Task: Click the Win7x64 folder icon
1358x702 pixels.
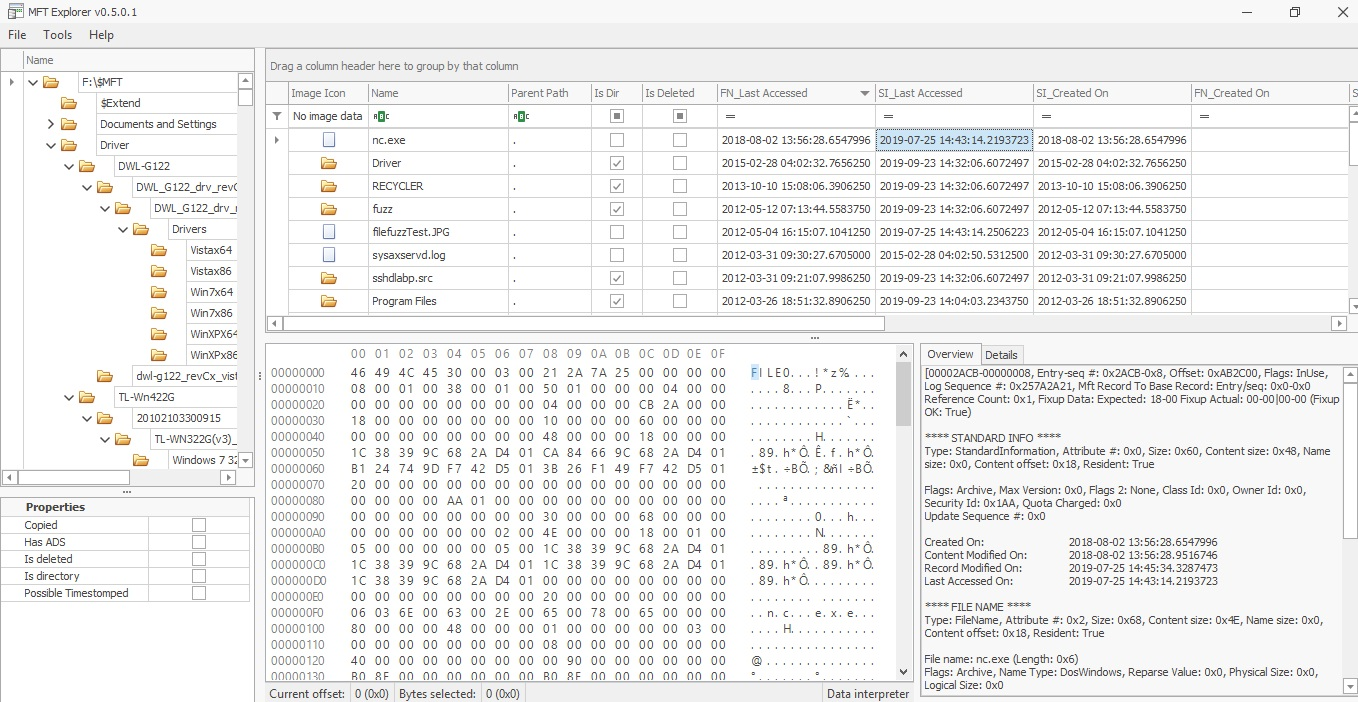Action: pos(159,292)
